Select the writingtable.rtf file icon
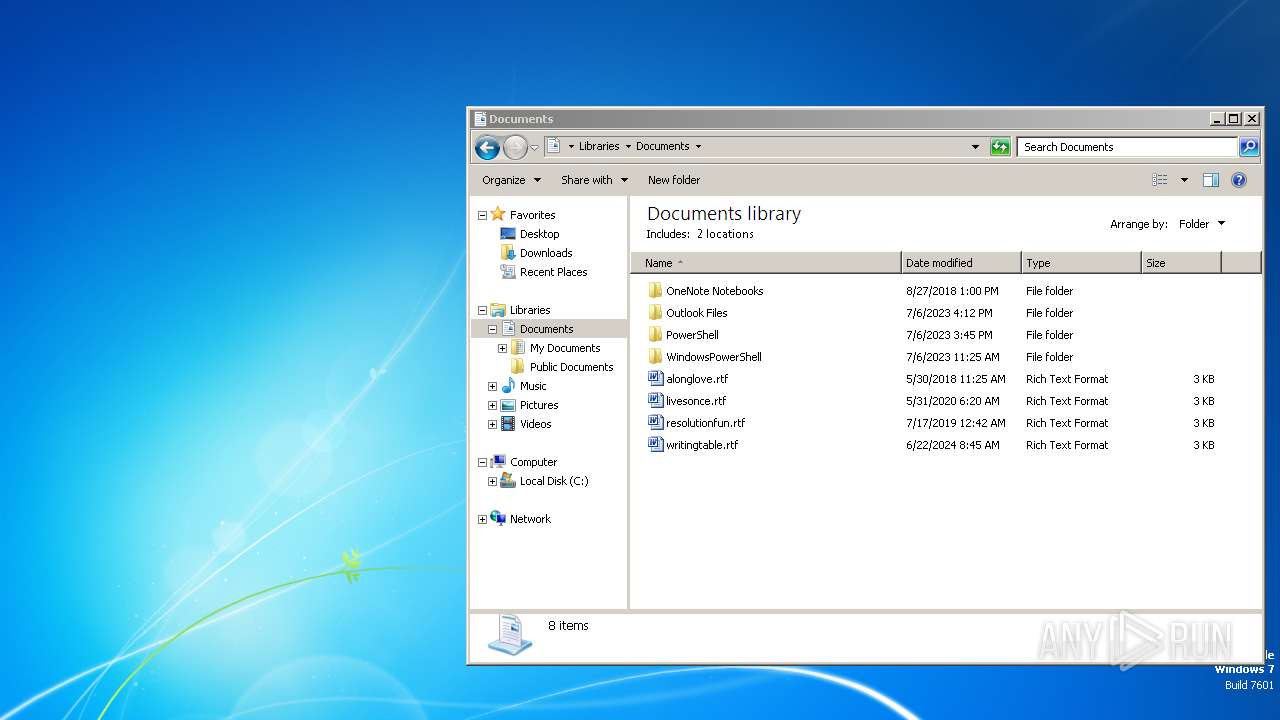 (x=655, y=445)
